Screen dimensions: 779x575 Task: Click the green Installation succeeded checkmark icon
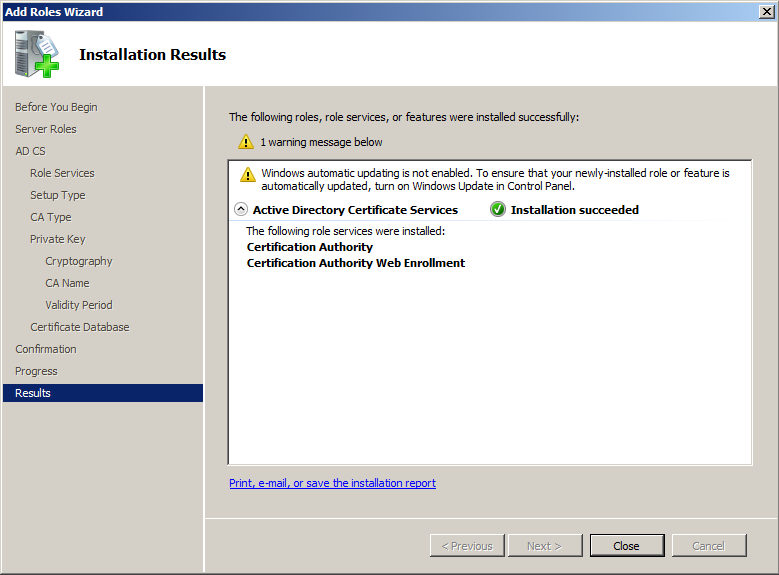[498, 209]
